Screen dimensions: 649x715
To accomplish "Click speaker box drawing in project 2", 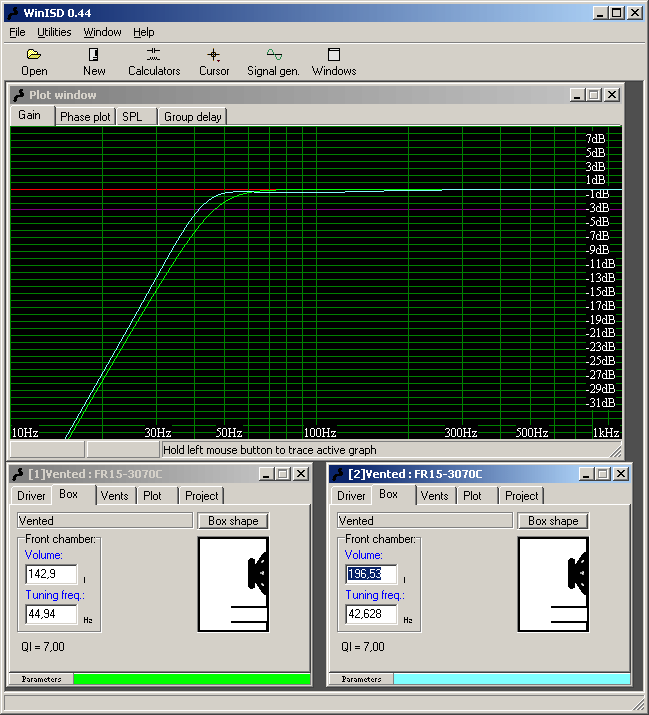I will pos(553,585).
